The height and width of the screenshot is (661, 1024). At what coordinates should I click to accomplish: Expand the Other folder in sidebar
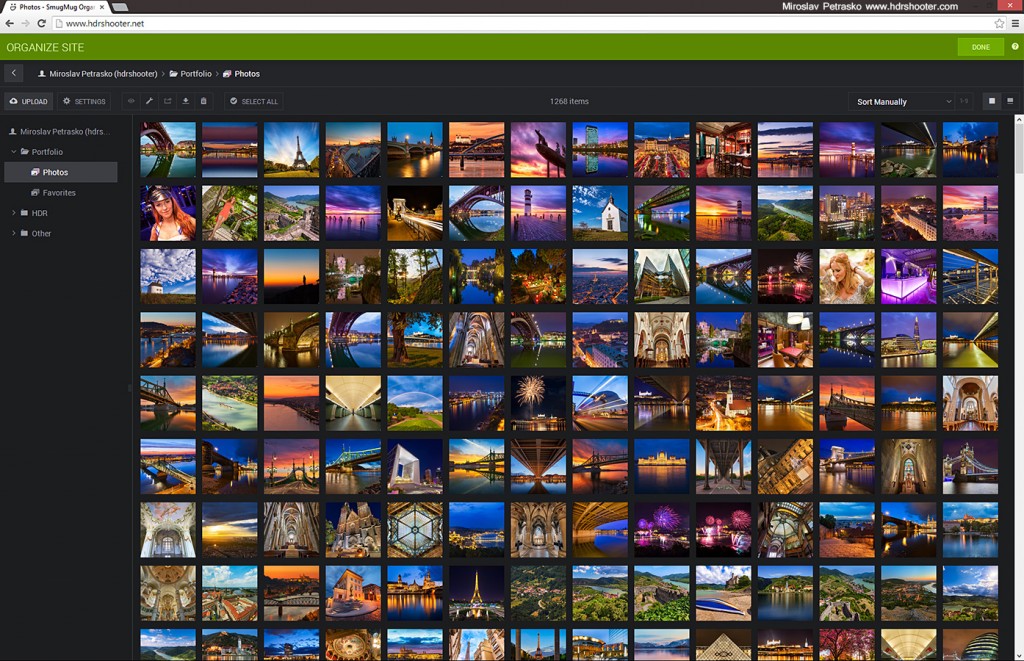[14, 233]
